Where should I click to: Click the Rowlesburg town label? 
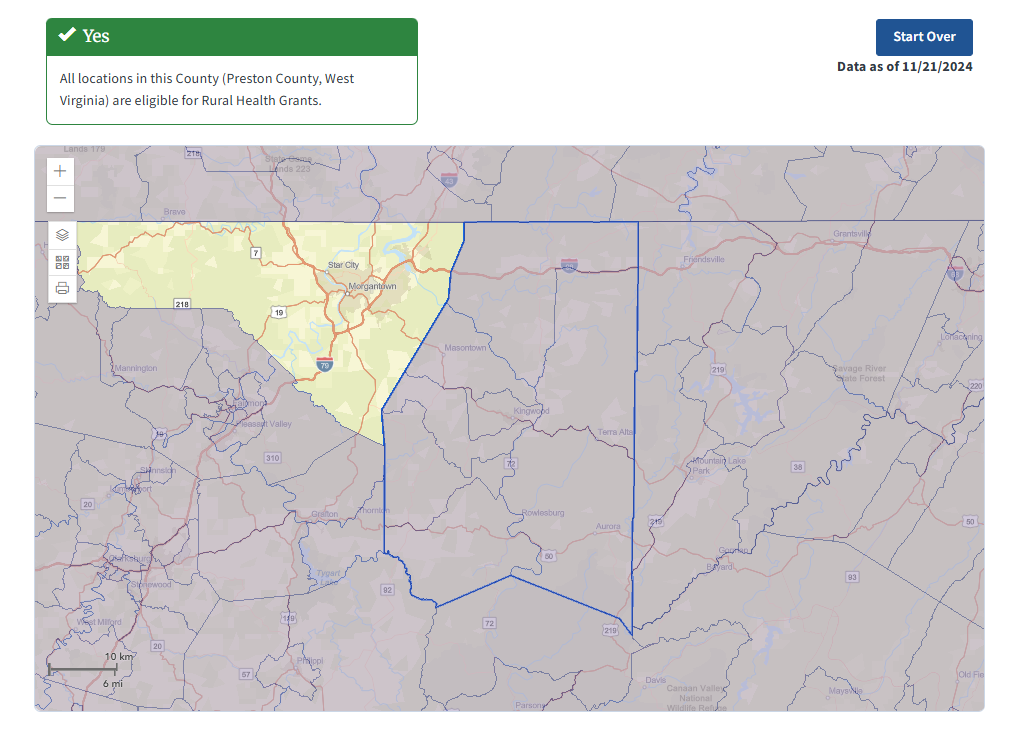click(x=543, y=513)
